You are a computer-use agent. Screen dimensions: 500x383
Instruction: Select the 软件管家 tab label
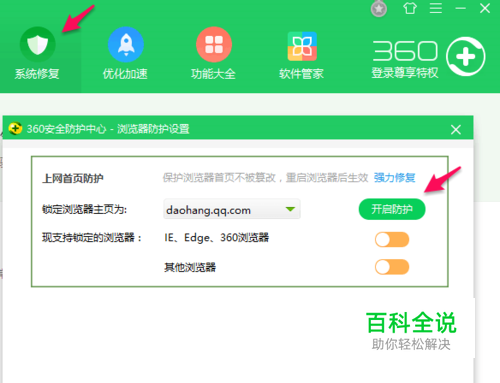(x=301, y=74)
